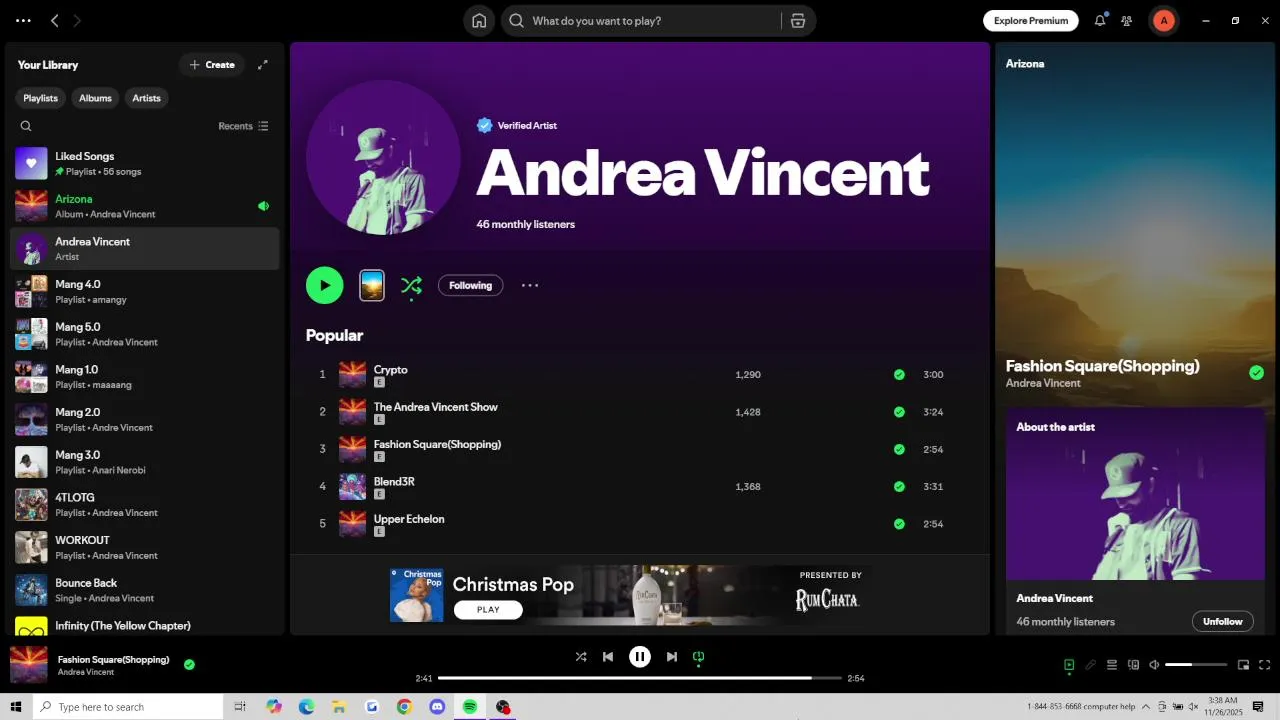Filter library by Albums

click(x=96, y=98)
